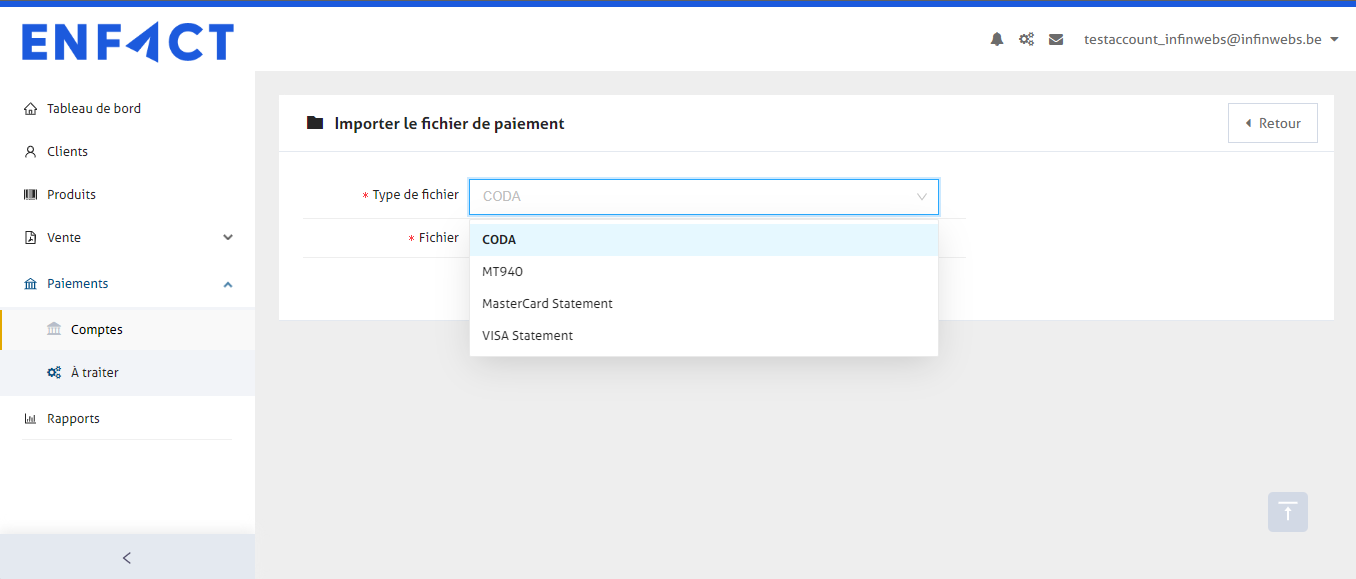1356x579 pixels.
Task: Collapse the sidebar with the left chevron
Action: pyautogui.click(x=127, y=558)
